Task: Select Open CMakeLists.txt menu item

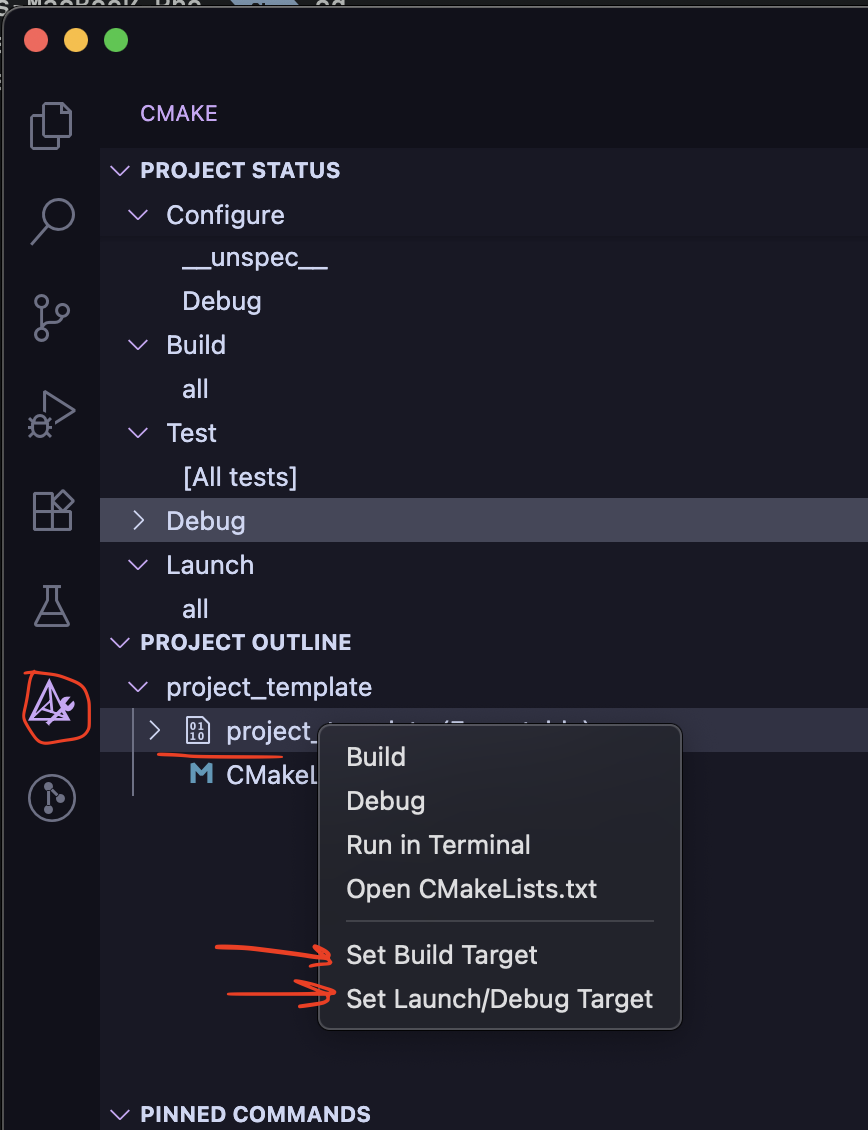Action: pyautogui.click(x=471, y=889)
